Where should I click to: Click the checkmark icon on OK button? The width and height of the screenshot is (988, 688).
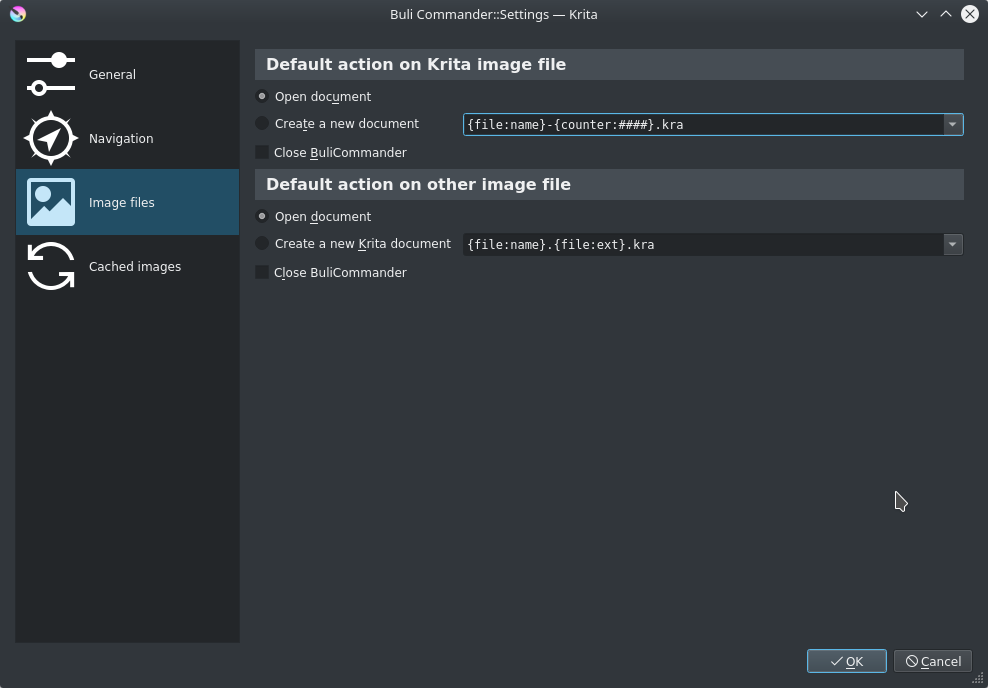(836, 661)
